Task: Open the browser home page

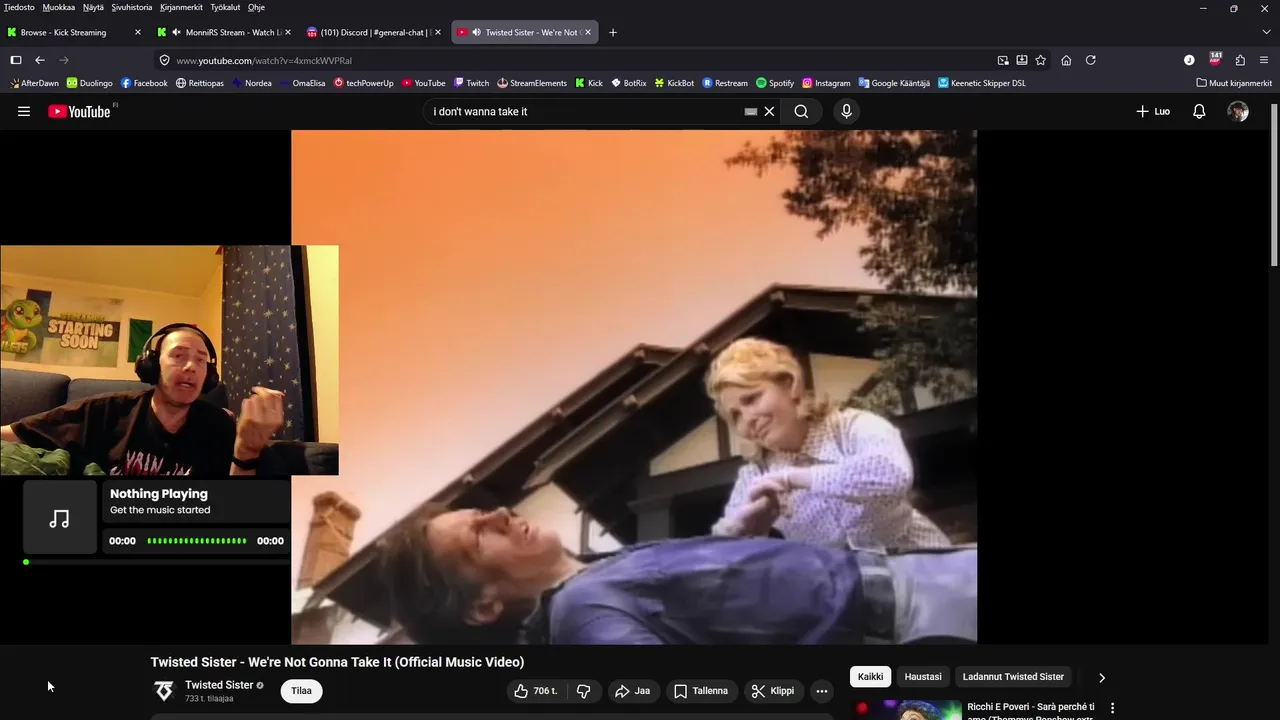Action: (1066, 60)
